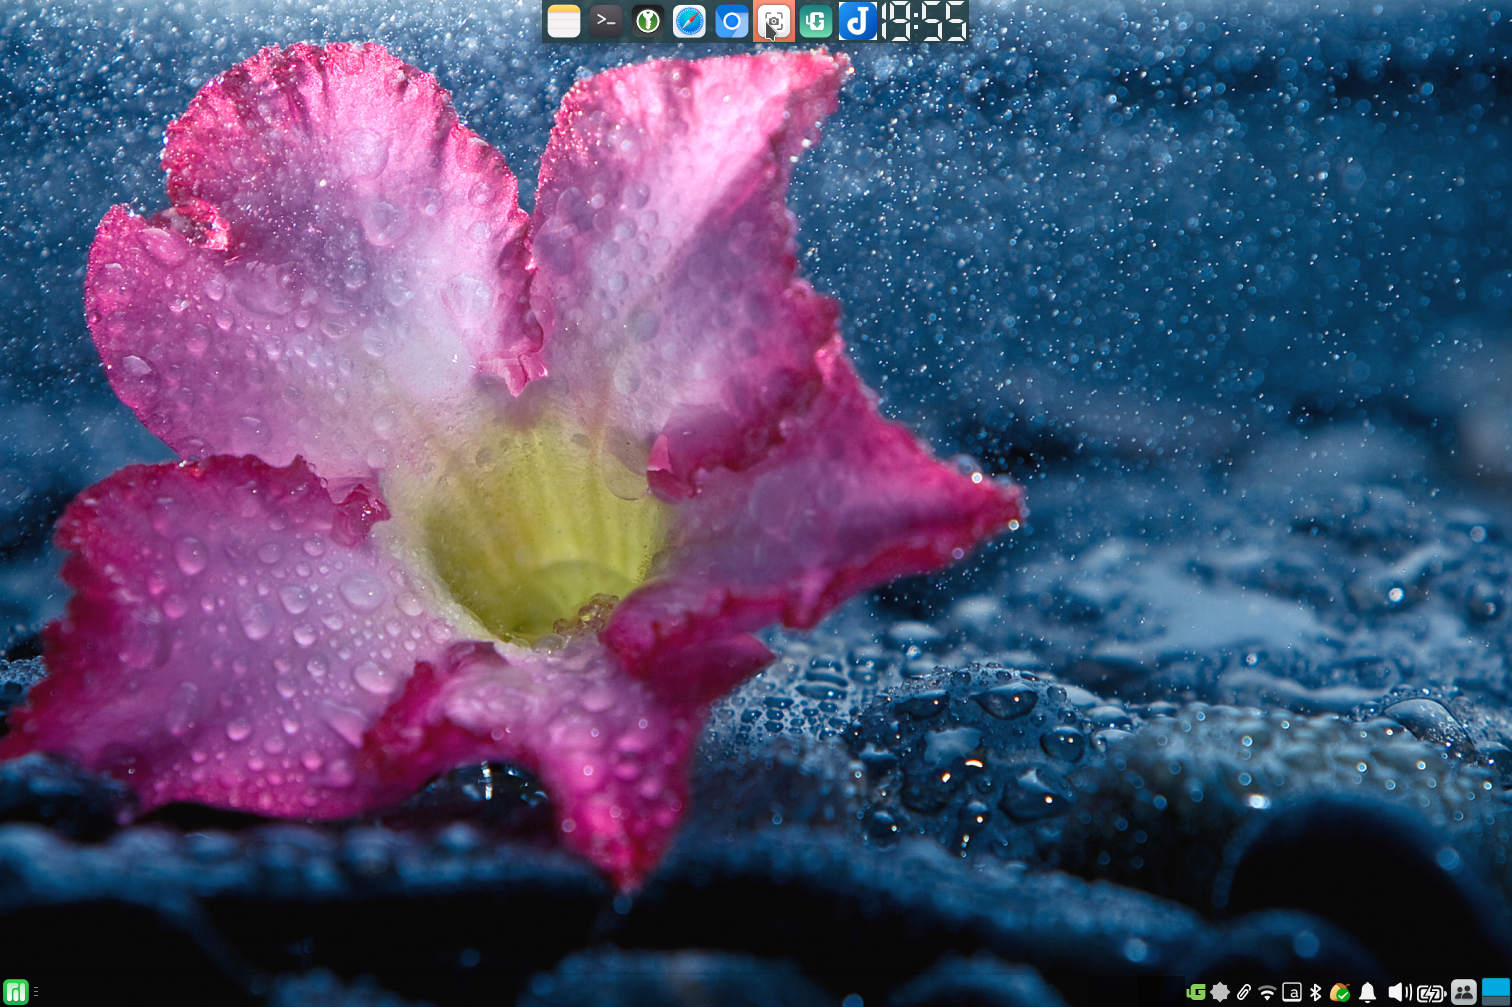Launch the screenshot capture tool
The image size is (1512, 1007).
pos(773,21)
